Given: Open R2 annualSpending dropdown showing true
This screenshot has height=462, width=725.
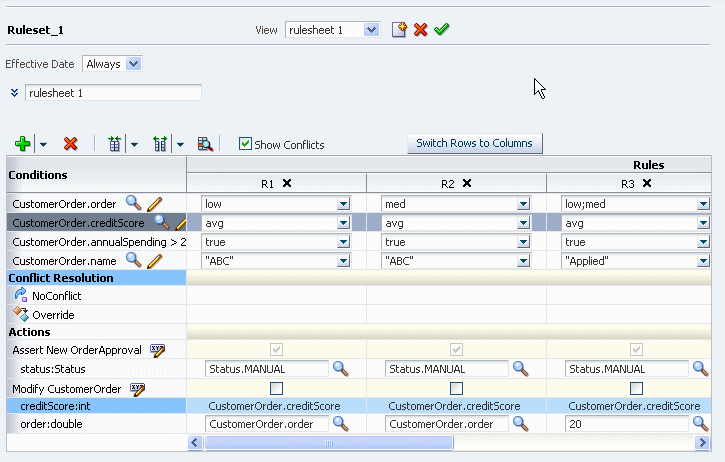Looking at the screenshot, I should 523,242.
